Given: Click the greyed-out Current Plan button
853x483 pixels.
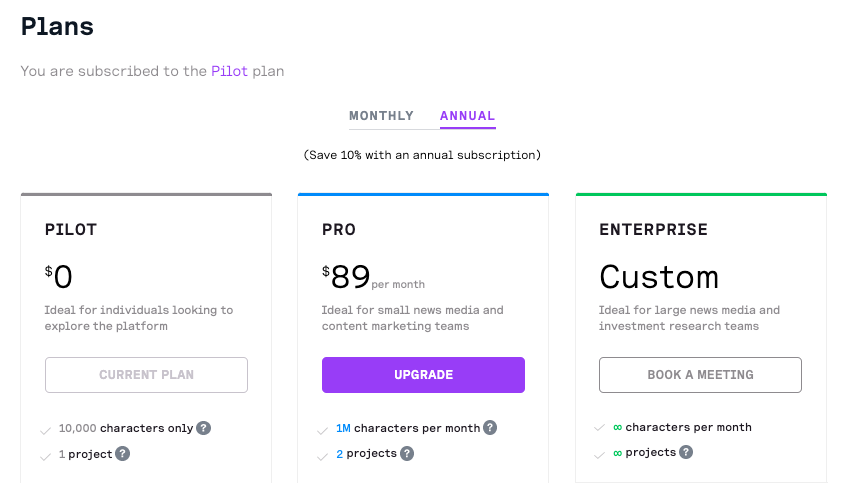Looking at the screenshot, I should [x=146, y=375].
